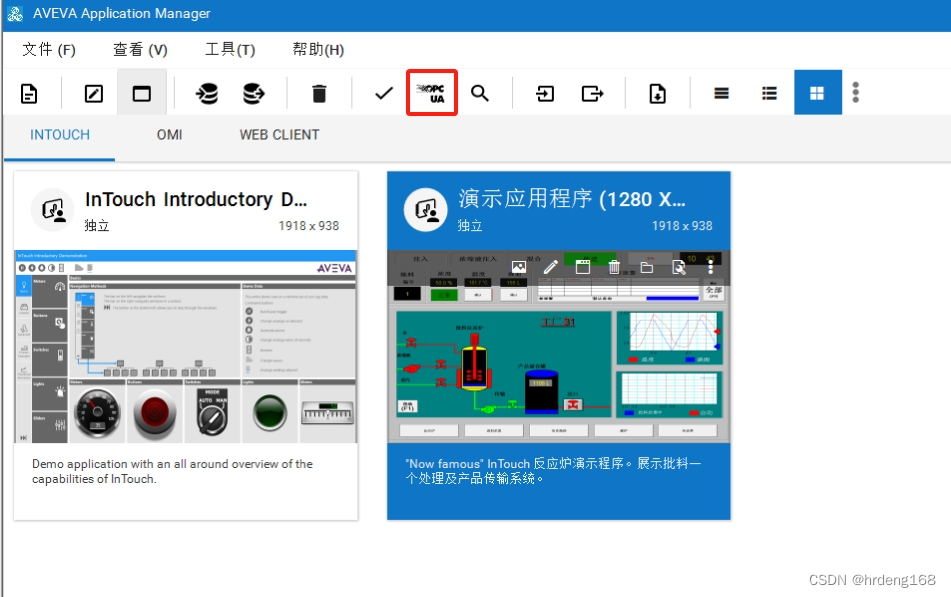Click InTouch Introductory Demo standalone app icon
Image resolution: width=951 pixels, height=597 pixels.
click(x=53, y=210)
